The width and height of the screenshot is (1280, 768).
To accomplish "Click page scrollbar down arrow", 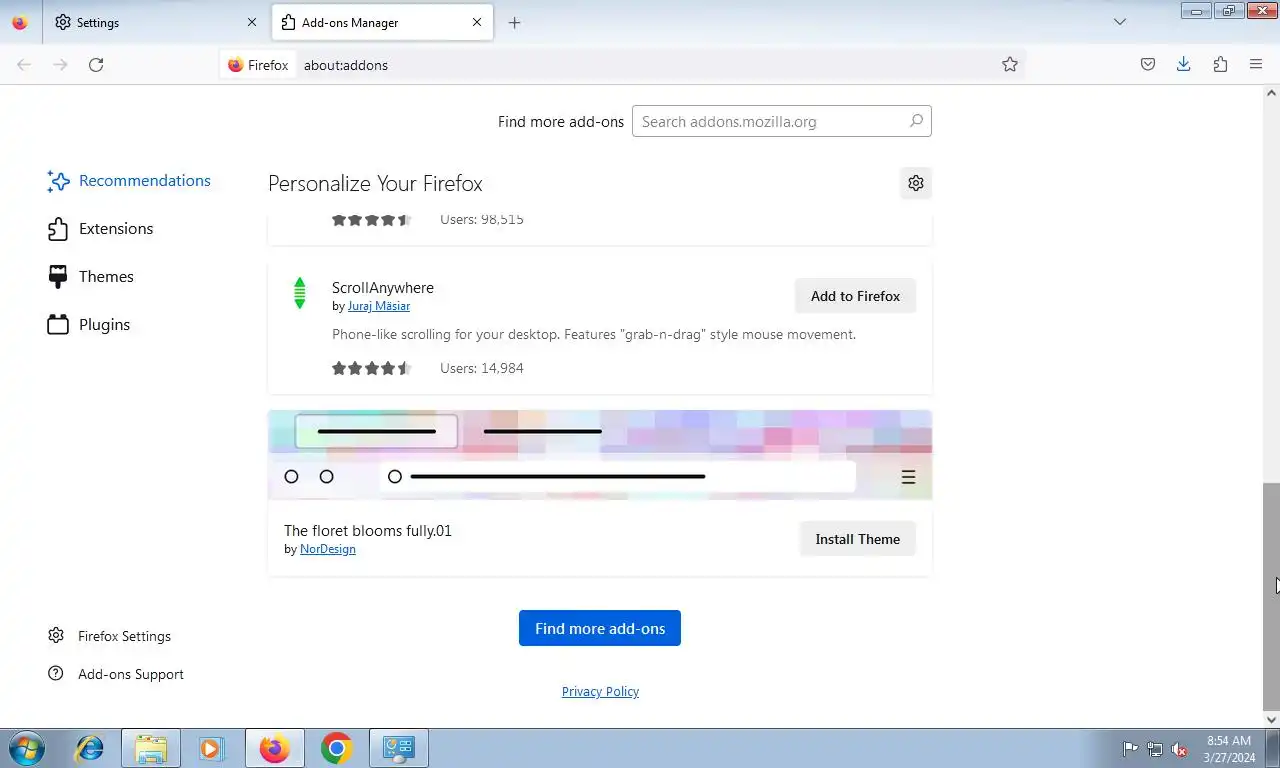I will pyautogui.click(x=1271, y=719).
